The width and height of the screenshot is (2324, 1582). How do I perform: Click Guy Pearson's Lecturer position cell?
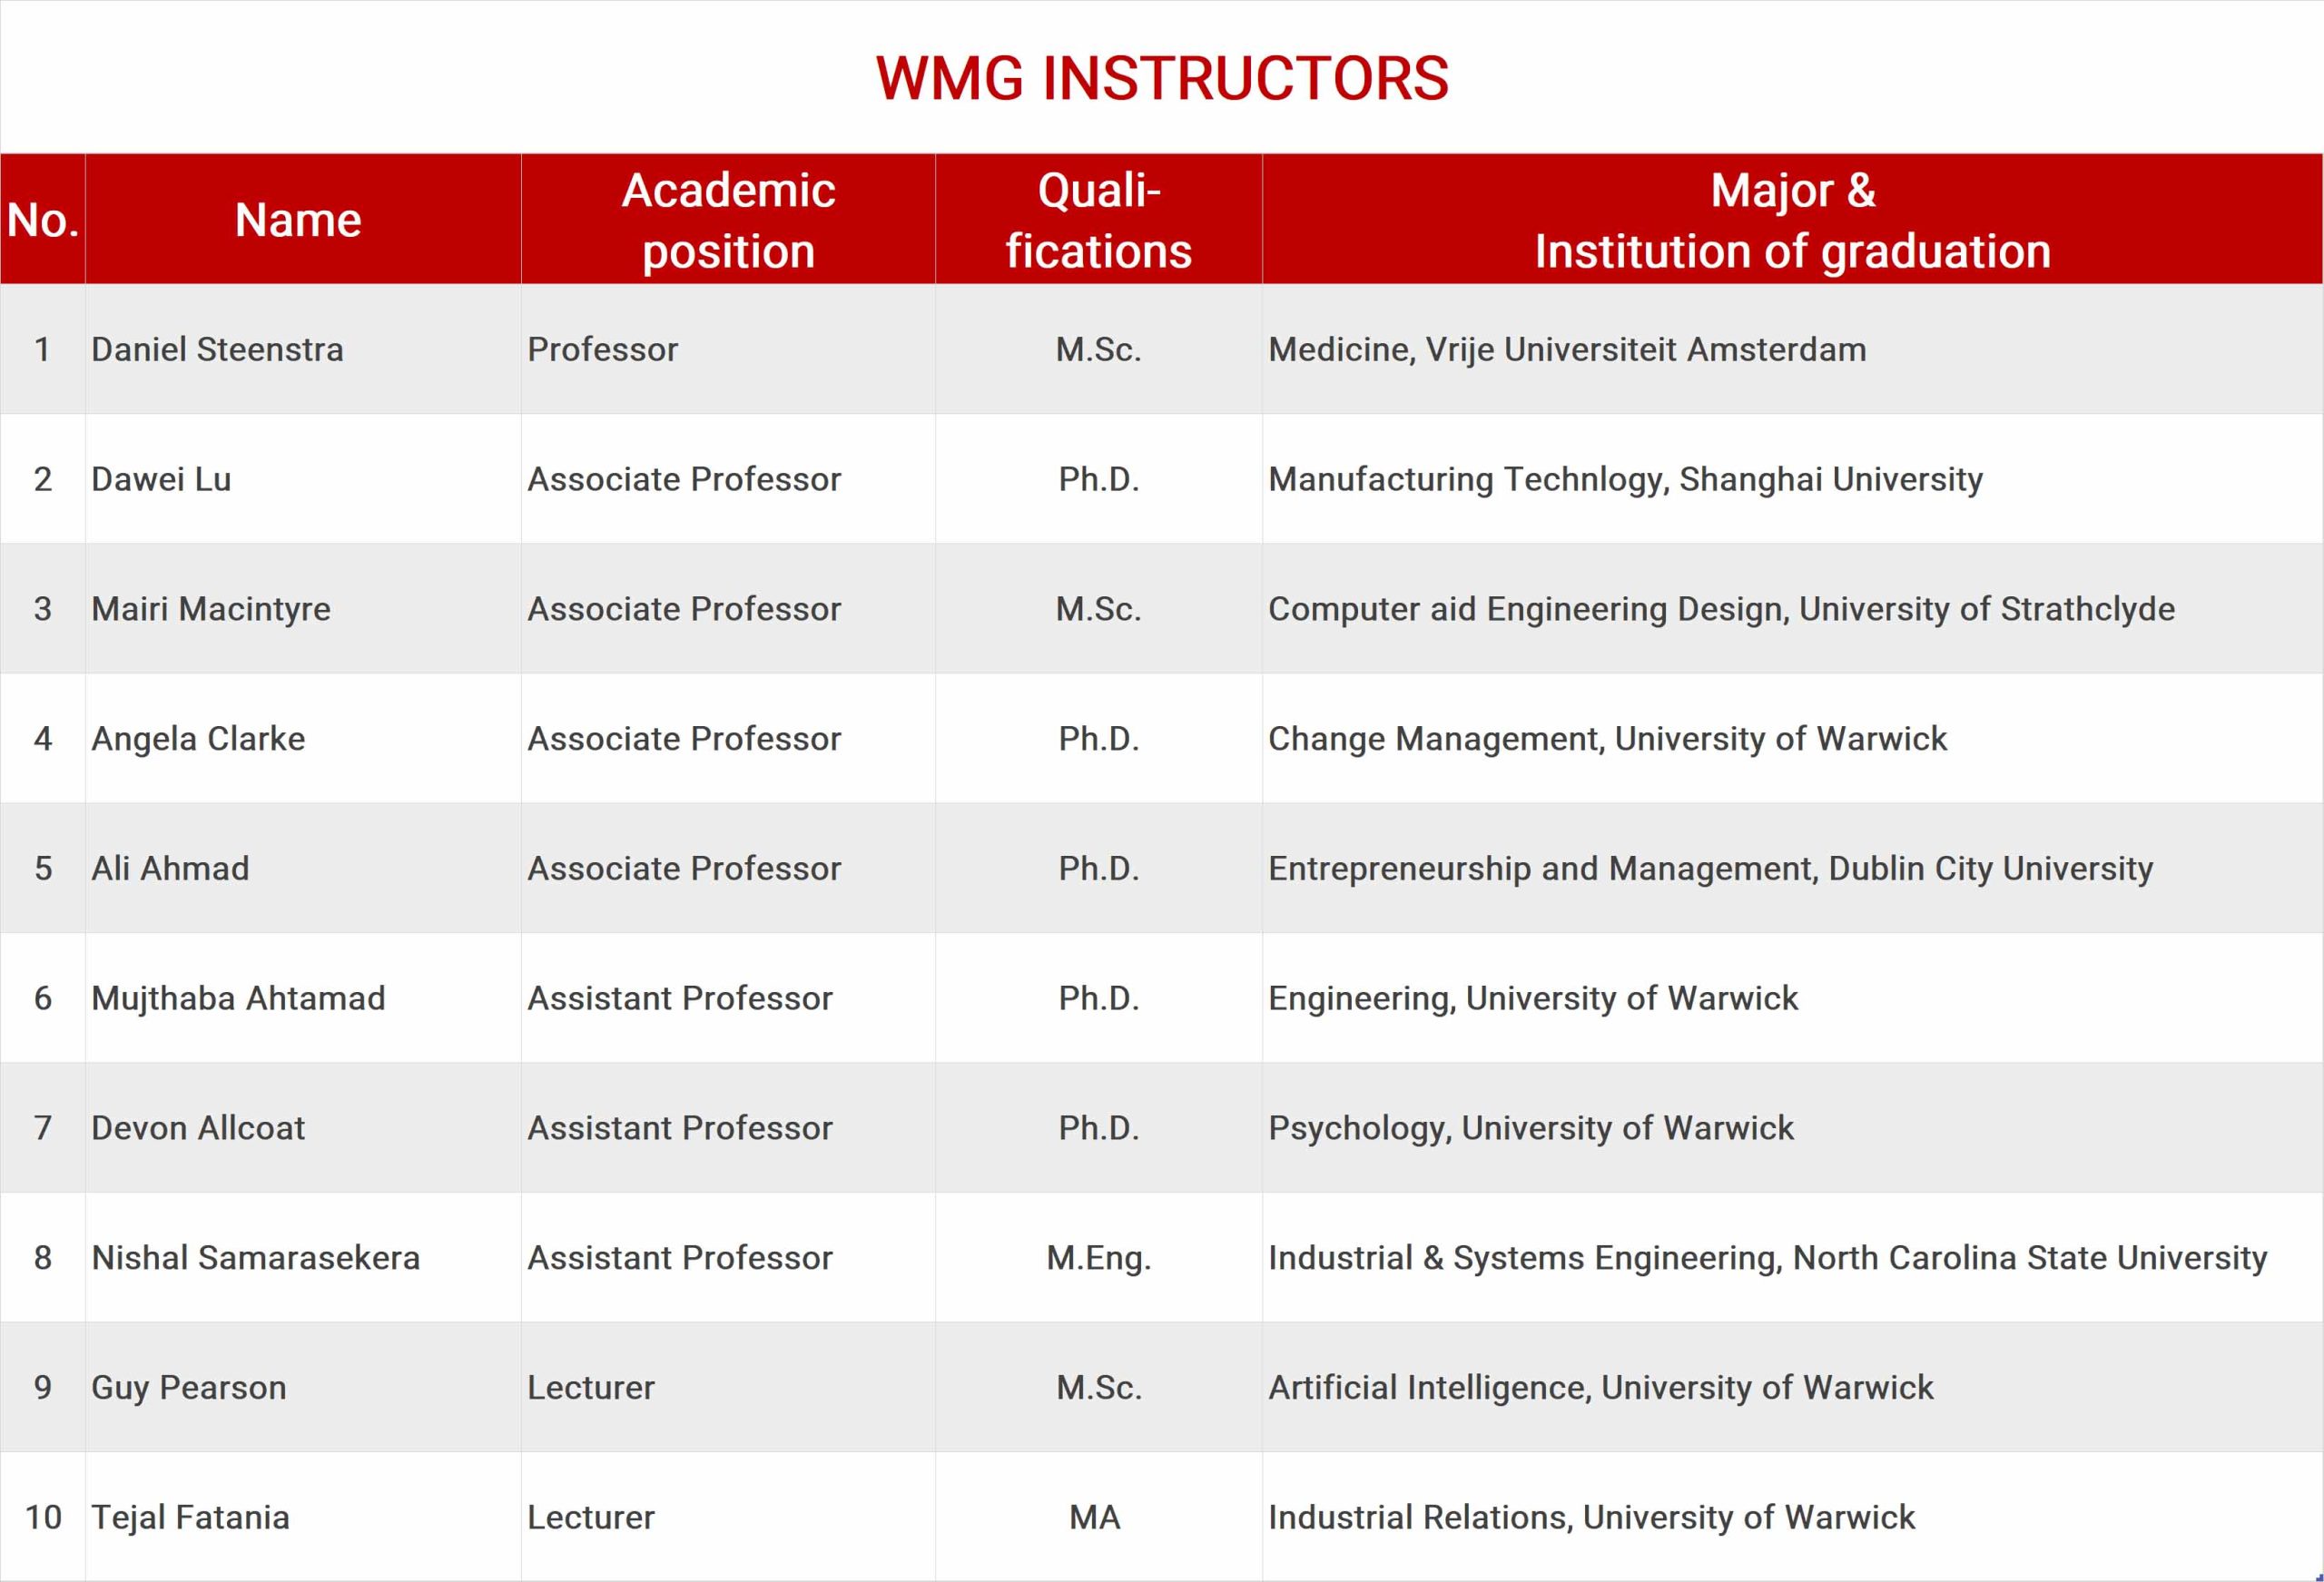click(728, 1388)
